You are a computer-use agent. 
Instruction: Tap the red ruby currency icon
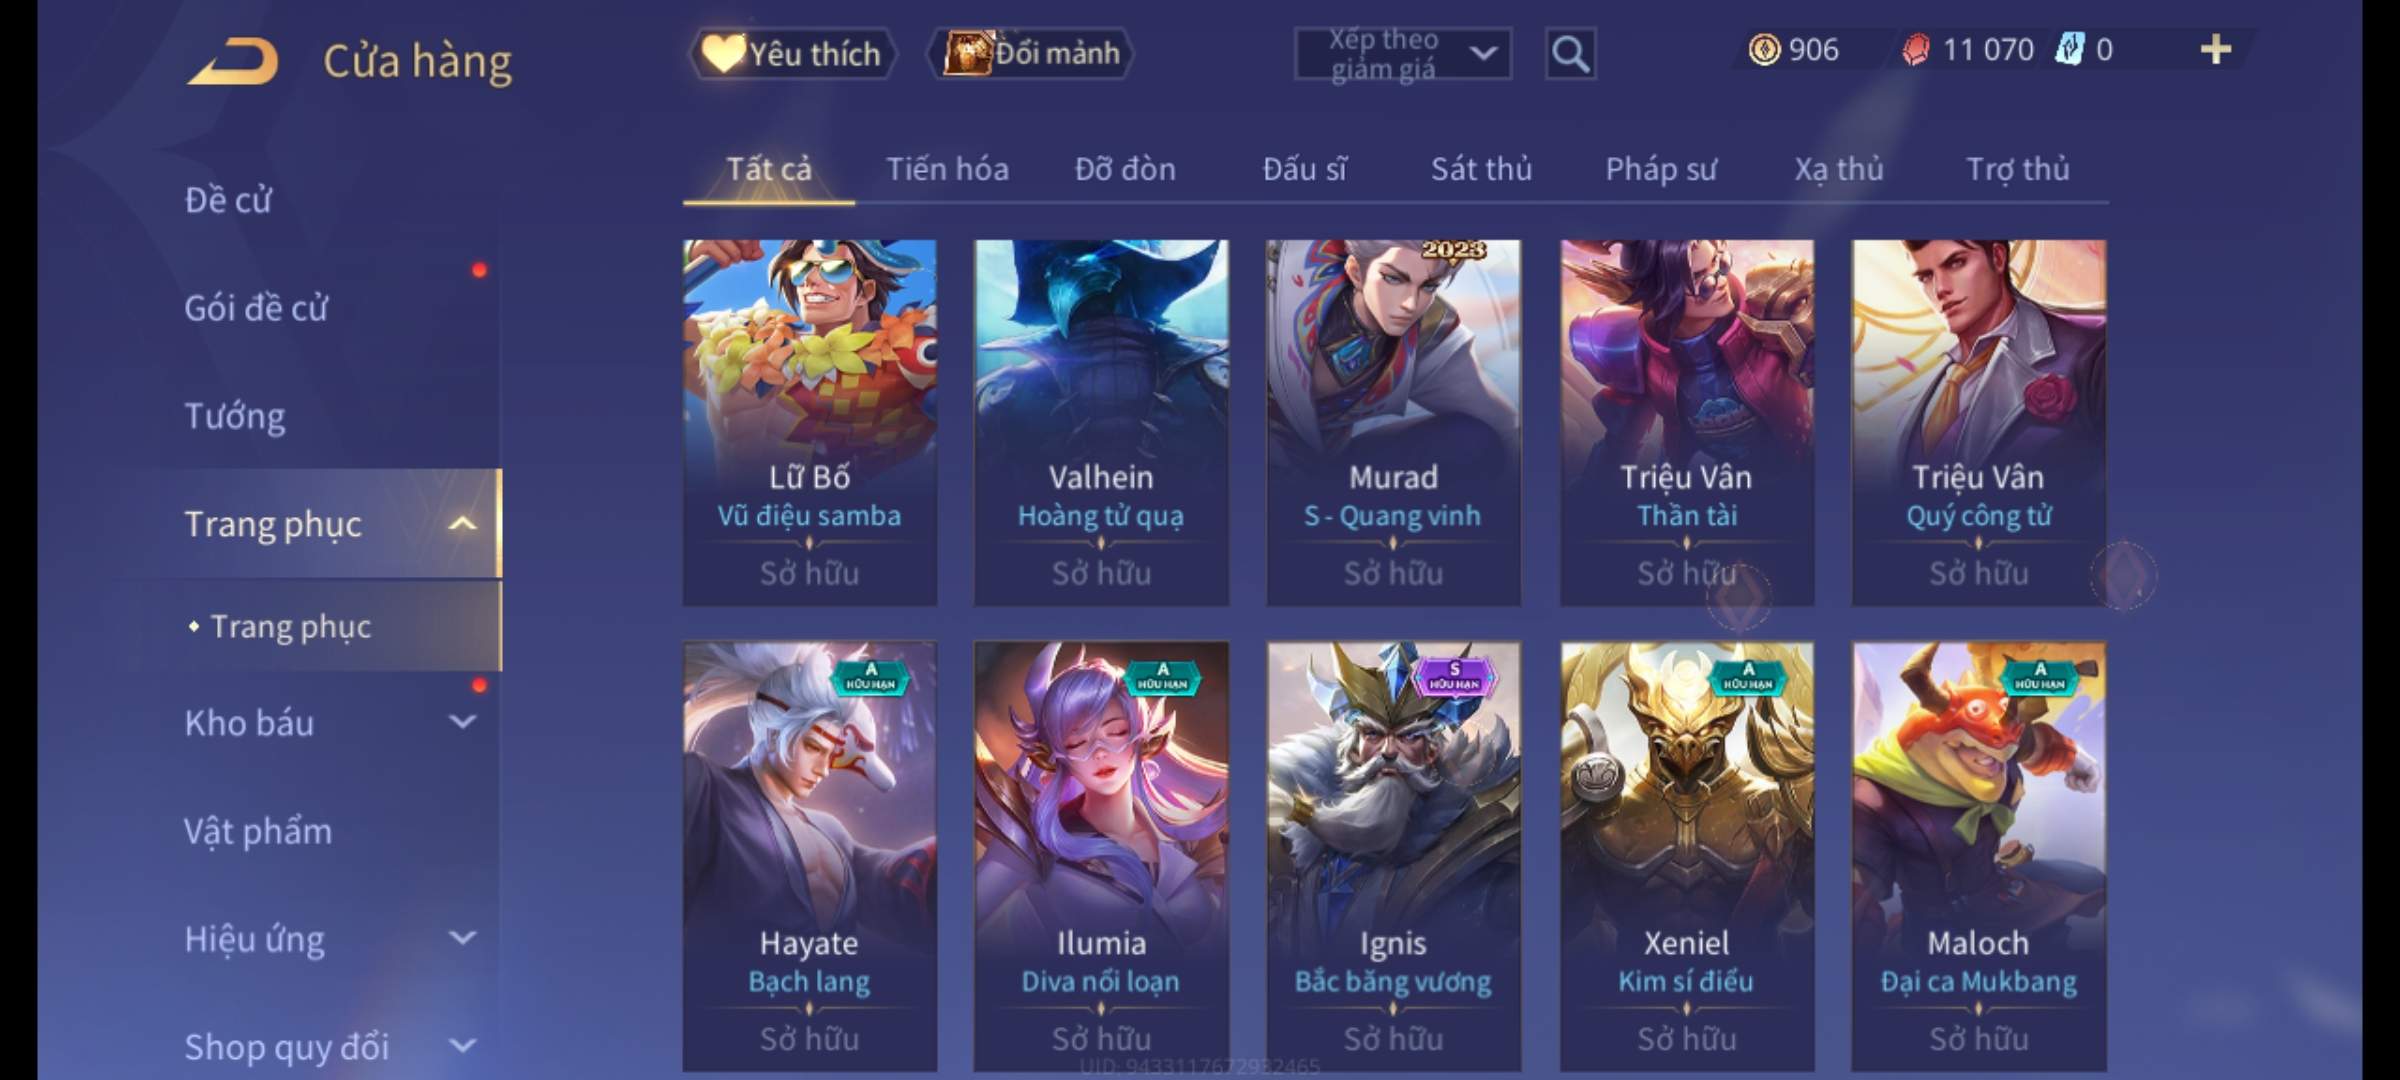click(x=1915, y=49)
